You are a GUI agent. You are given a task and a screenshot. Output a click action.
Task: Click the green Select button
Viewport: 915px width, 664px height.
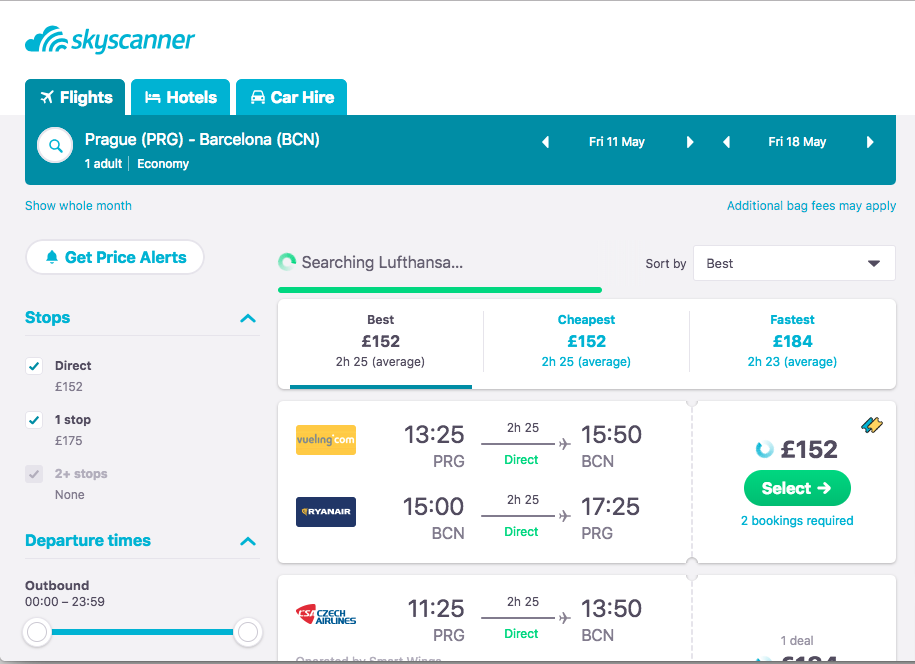click(797, 488)
